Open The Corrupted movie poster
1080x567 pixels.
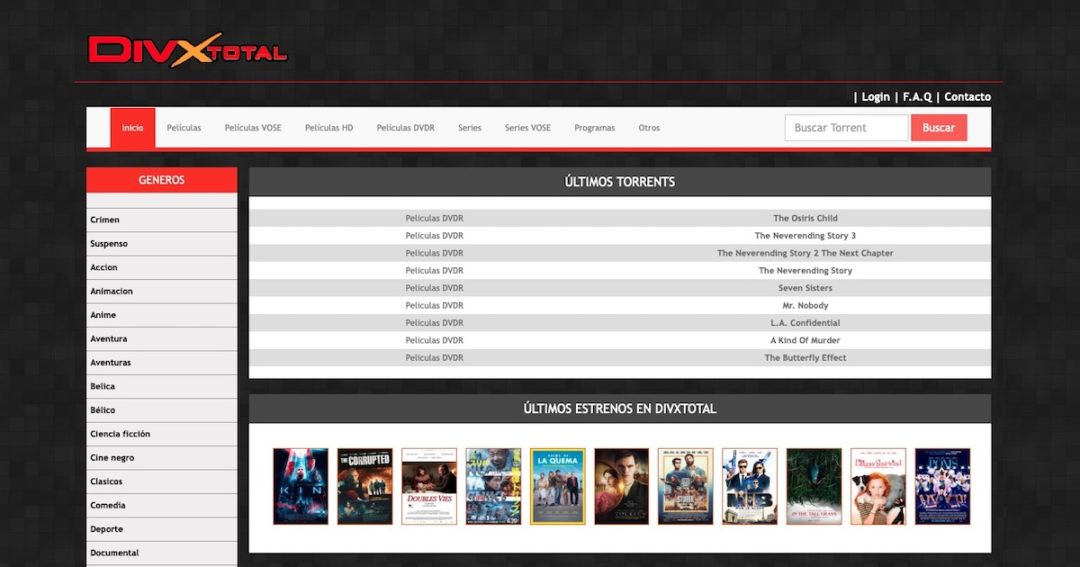pyautogui.click(x=364, y=486)
